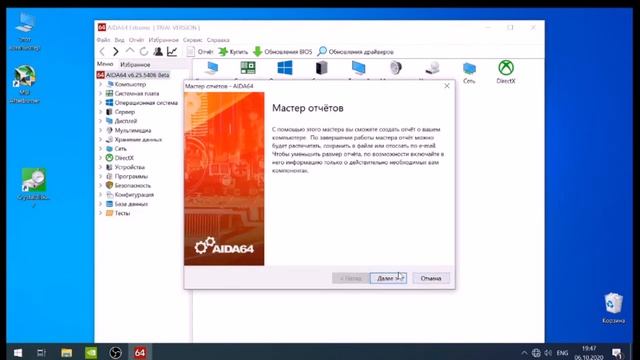Select База данных in the sidebar tree
Viewport: 640px width, 360px height.
click(x=127, y=204)
